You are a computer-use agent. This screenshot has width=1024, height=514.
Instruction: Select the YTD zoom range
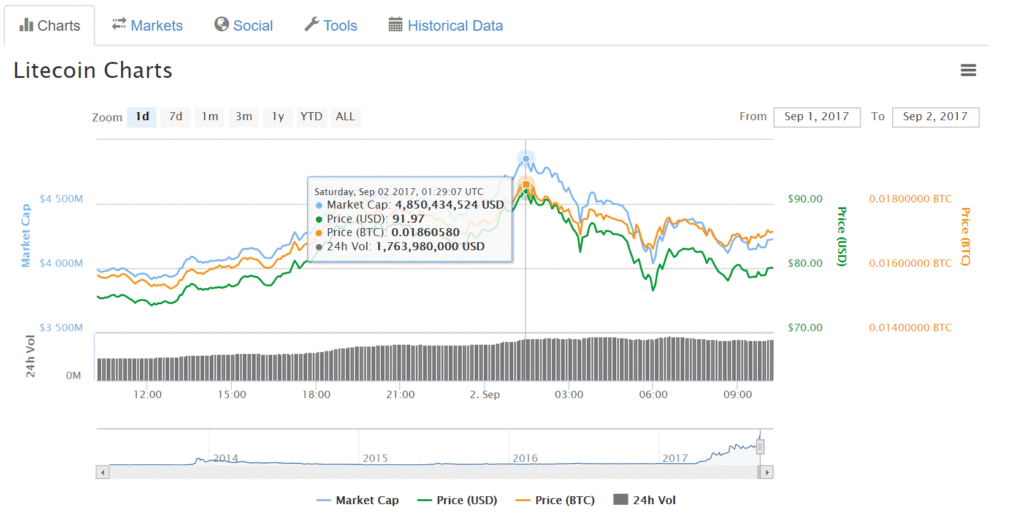tap(312, 117)
